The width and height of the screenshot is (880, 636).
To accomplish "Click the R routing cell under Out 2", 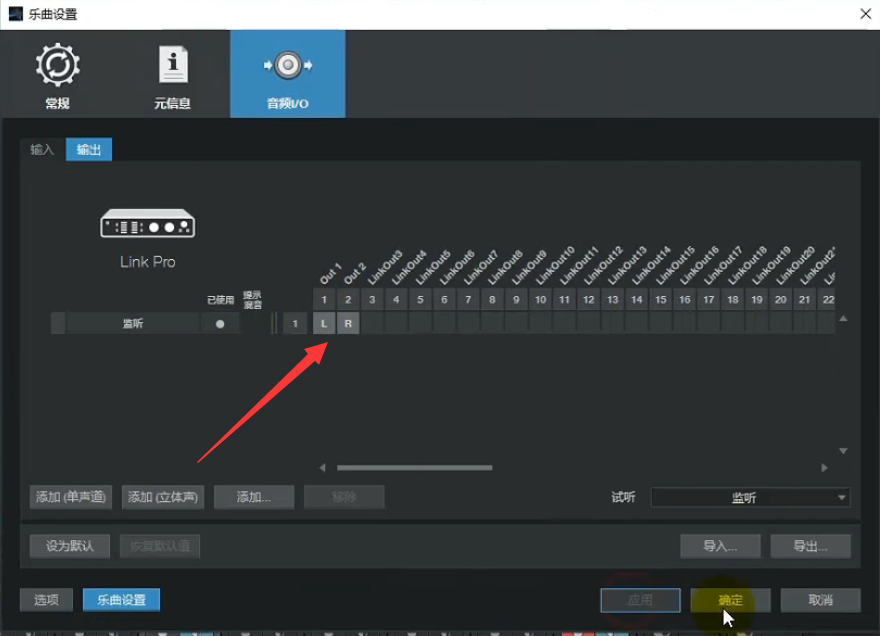I will 348,323.
